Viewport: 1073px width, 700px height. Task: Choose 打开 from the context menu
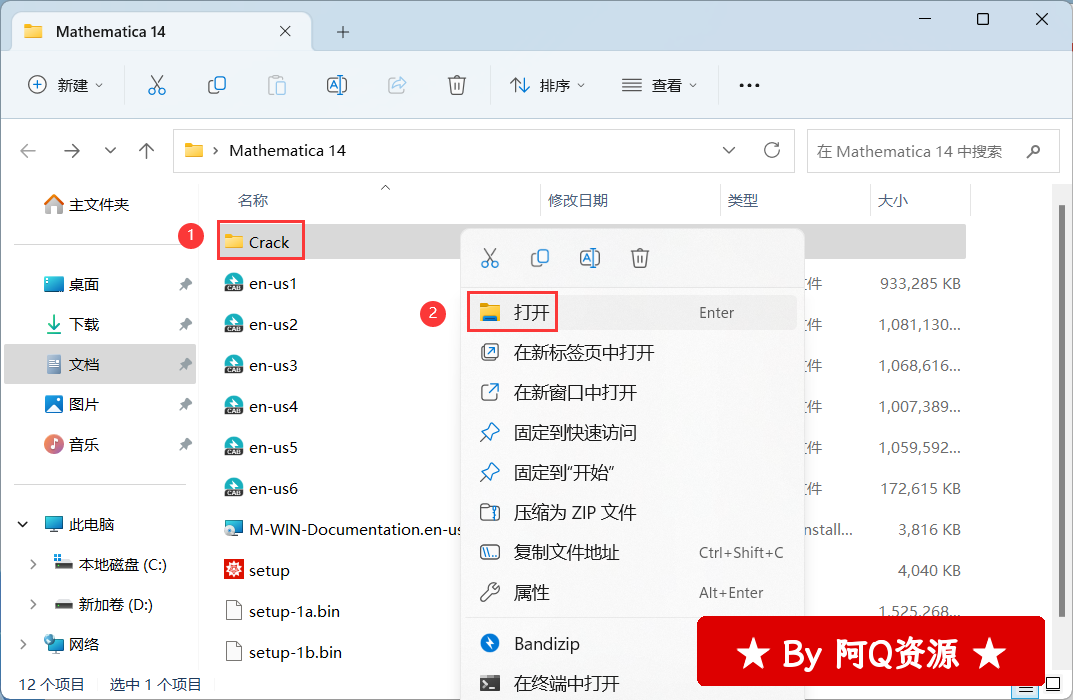point(632,313)
